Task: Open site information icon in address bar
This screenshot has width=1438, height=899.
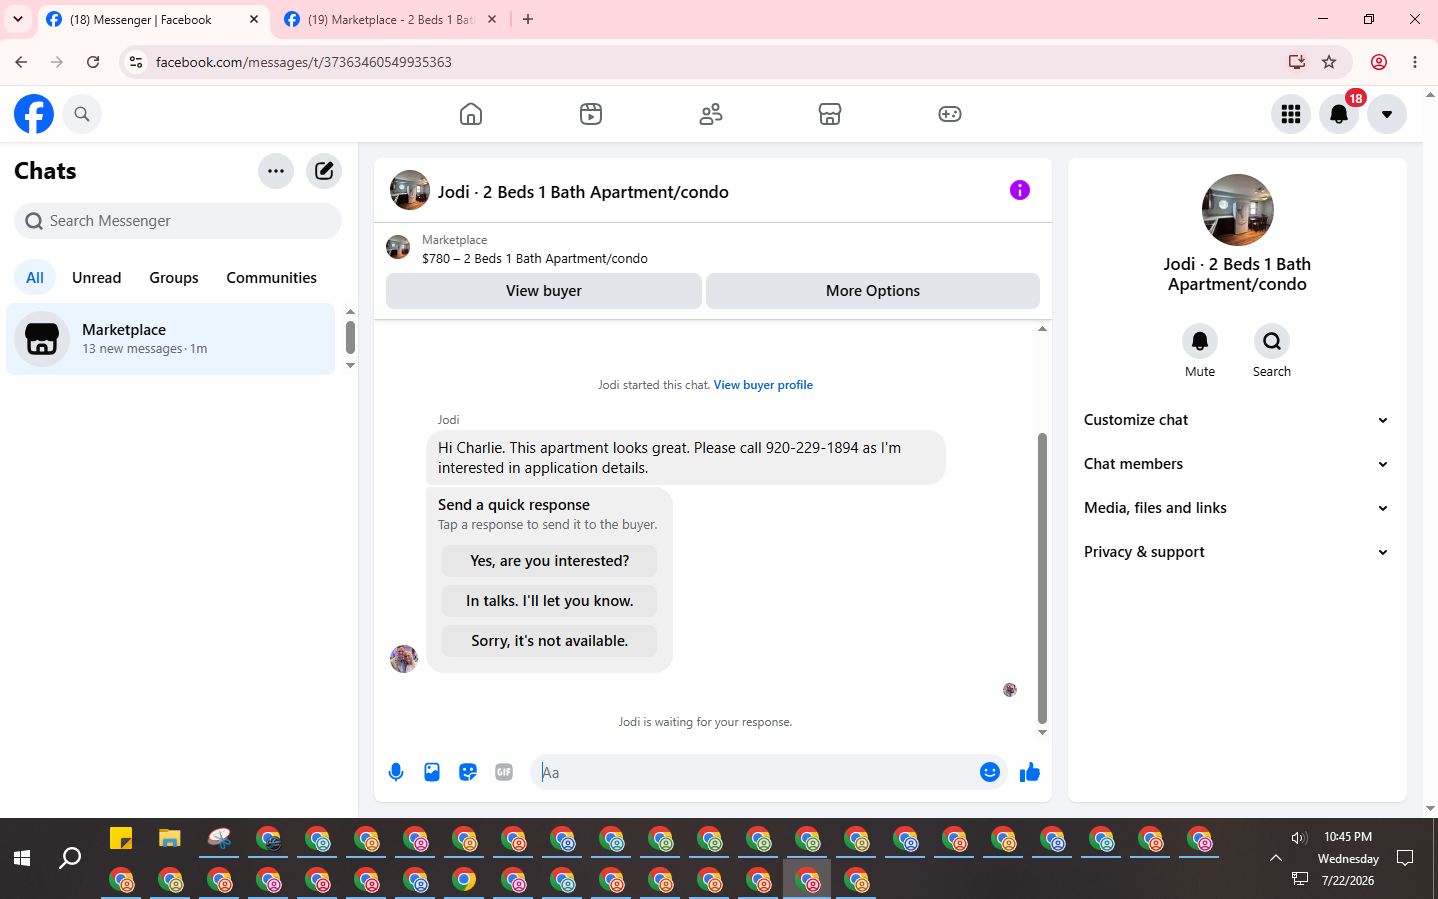Action: 137,62
